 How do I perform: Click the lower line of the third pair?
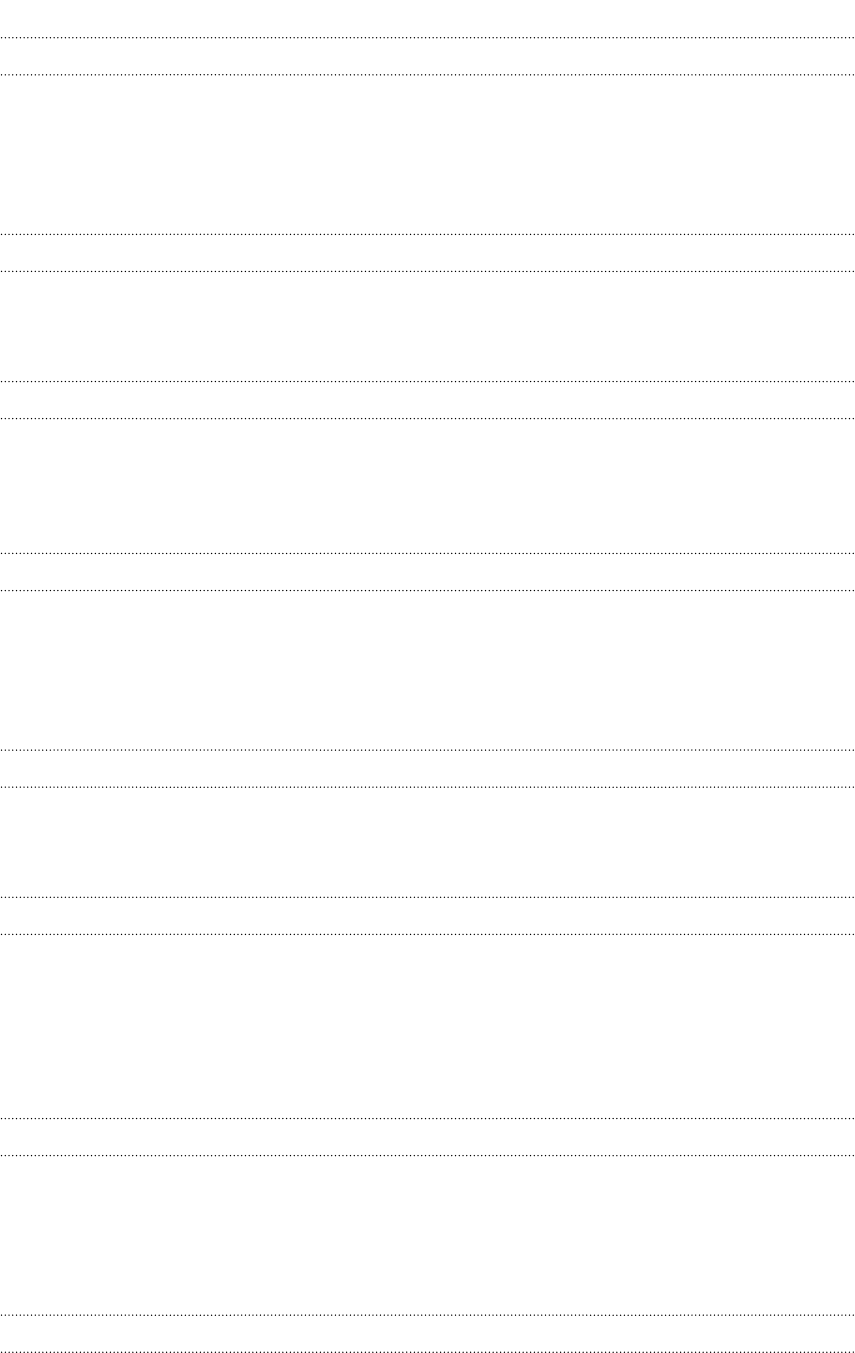tap(427, 418)
